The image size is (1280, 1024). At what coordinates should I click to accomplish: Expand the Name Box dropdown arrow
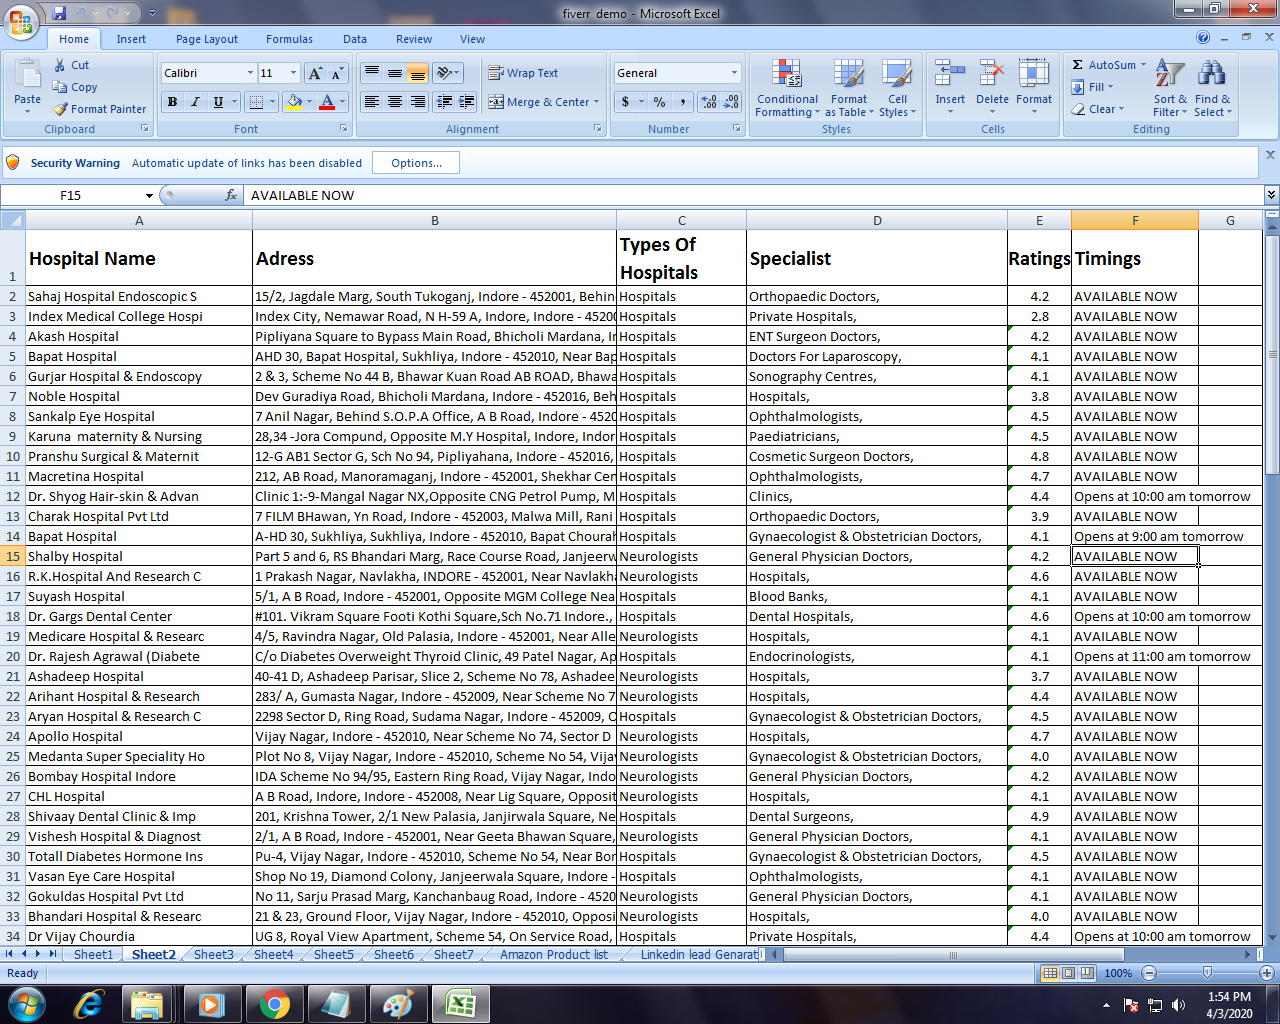(x=149, y=196)
